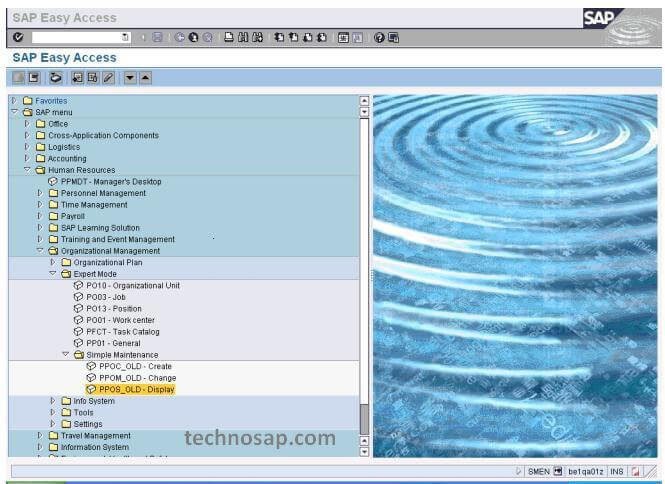Click the Back arrow icon in toolbar
665x484 pixels.
pos(179,38)
